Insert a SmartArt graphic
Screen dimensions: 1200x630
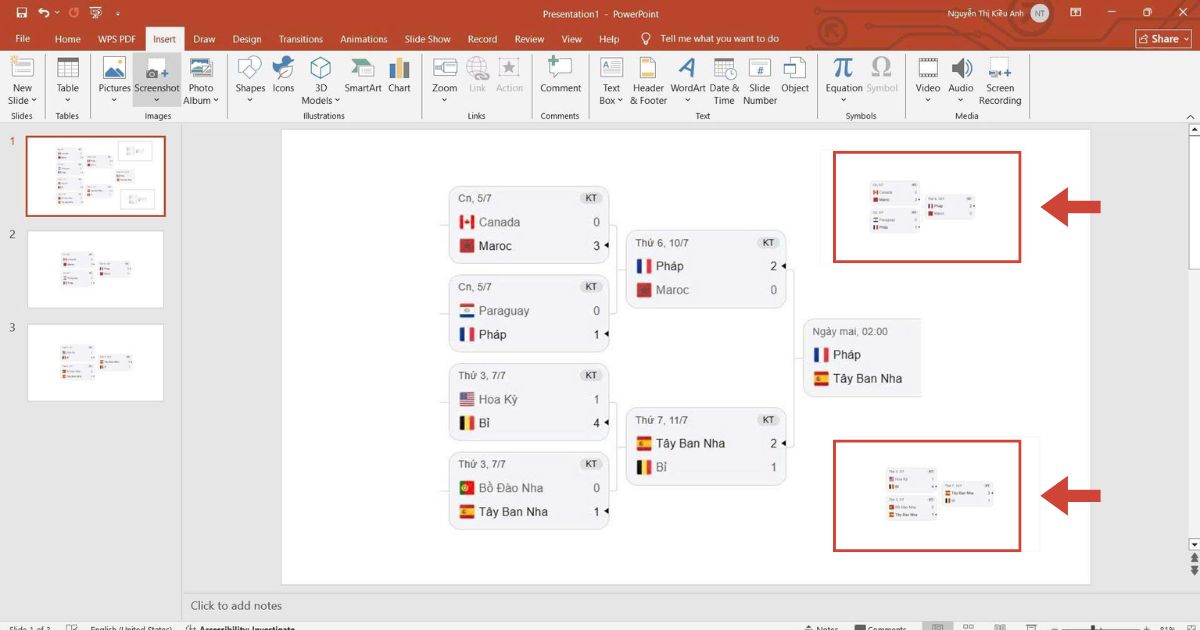click(362, 76)
